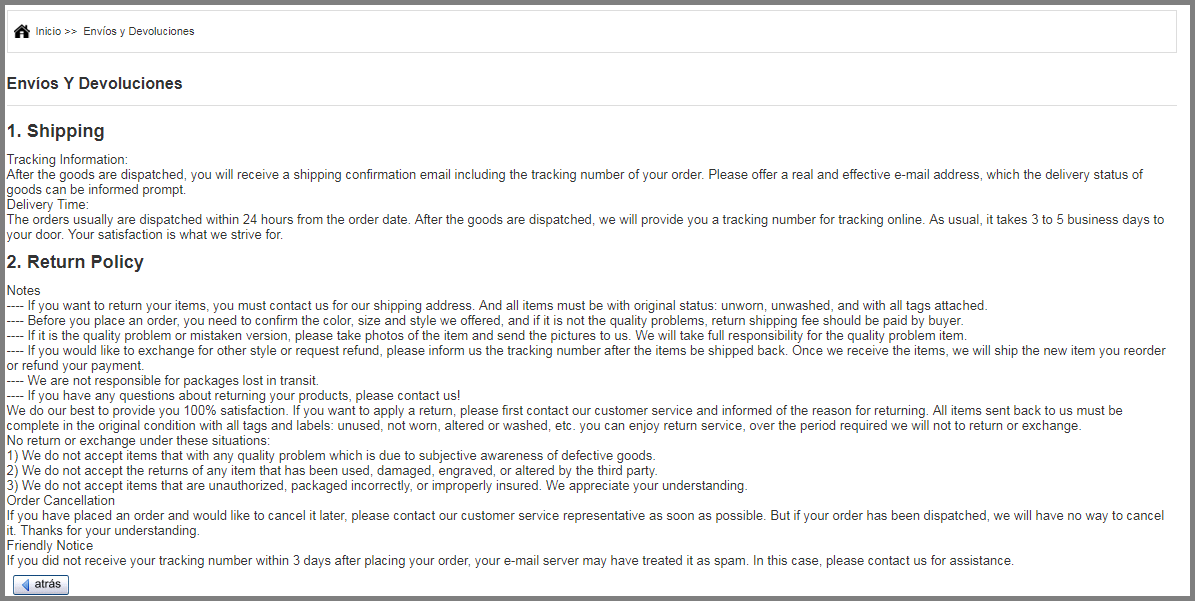Click rule 3 about unauthorized items
Viewport: 1195px width, 601px height.
pyautogui.click(x=377, y=486)
